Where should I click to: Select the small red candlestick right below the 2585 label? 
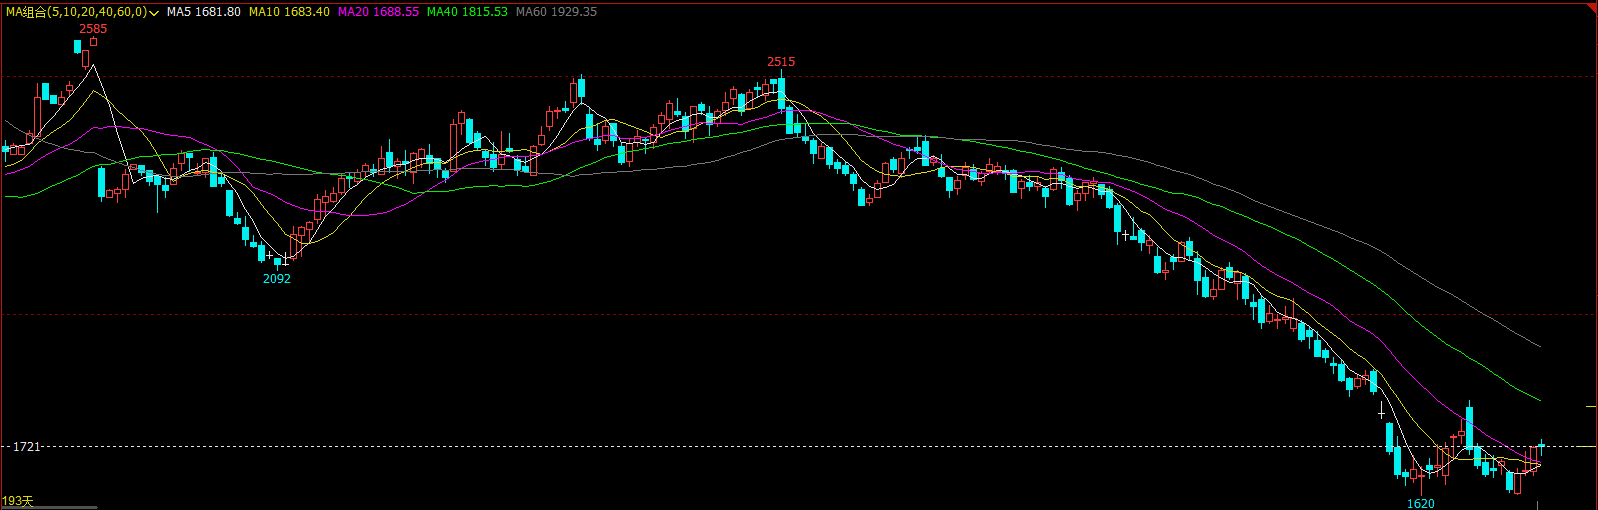tap(93, 42)
